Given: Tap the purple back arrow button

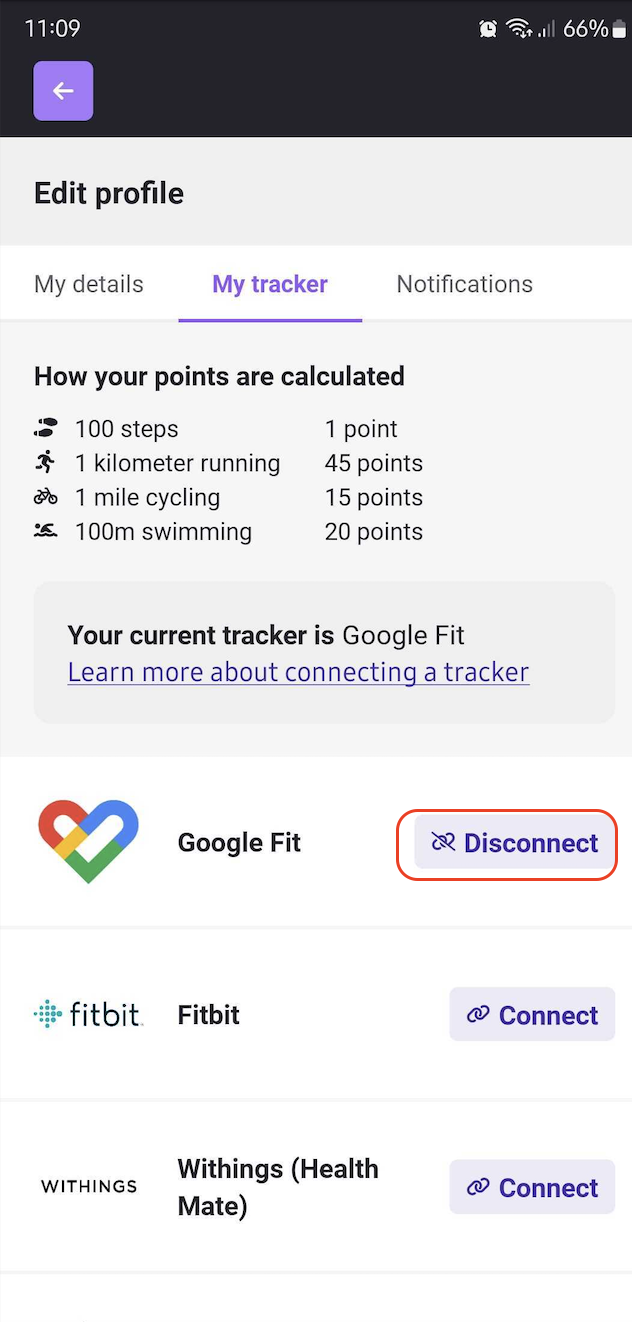Looking at the screenshot, I should click(x=63, y=91).
